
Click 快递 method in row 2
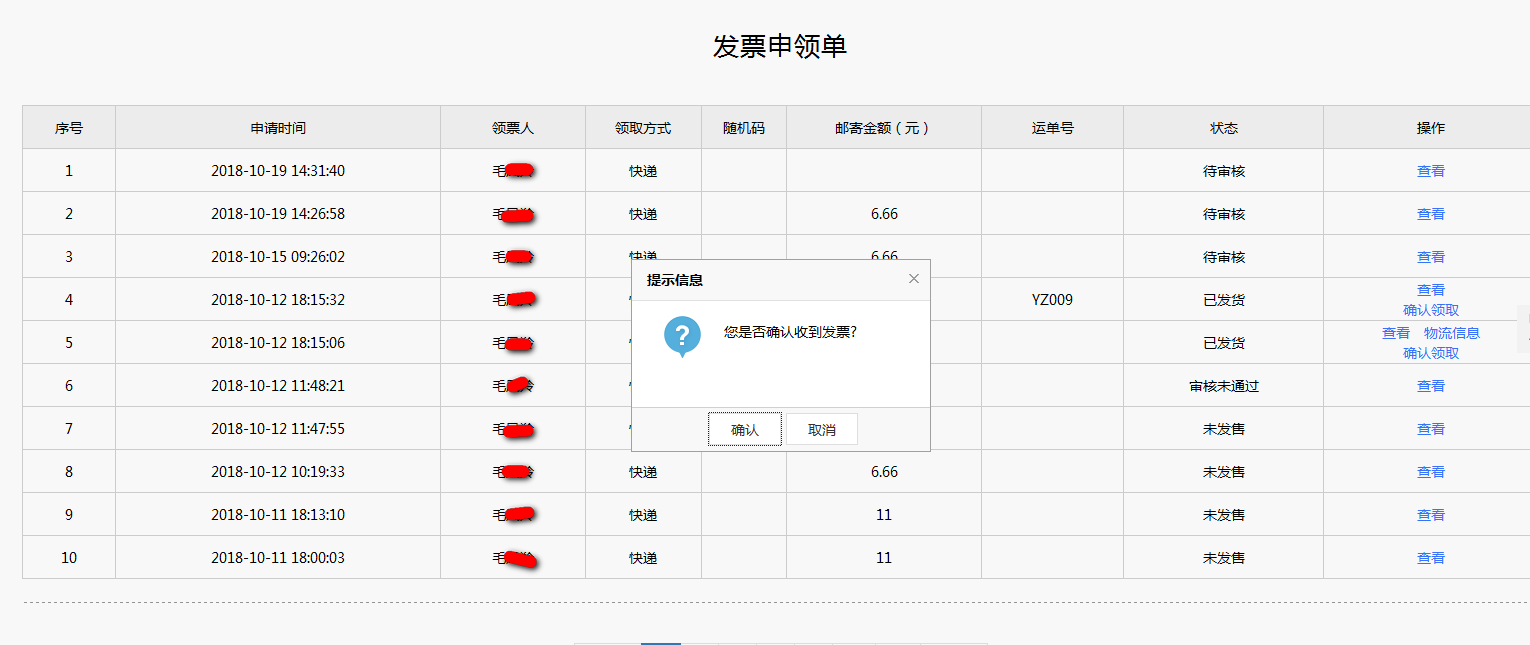643,214
